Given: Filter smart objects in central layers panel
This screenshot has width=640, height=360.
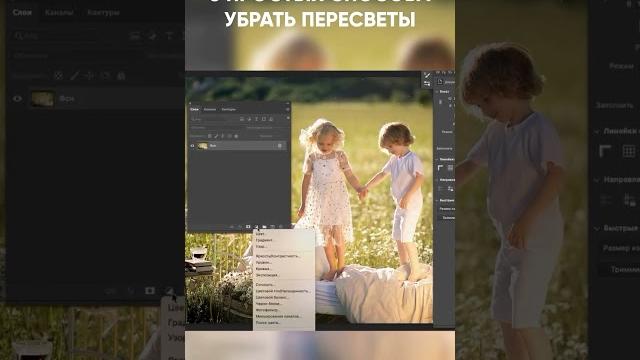Looking at the screenshot, I should point(271,119).
